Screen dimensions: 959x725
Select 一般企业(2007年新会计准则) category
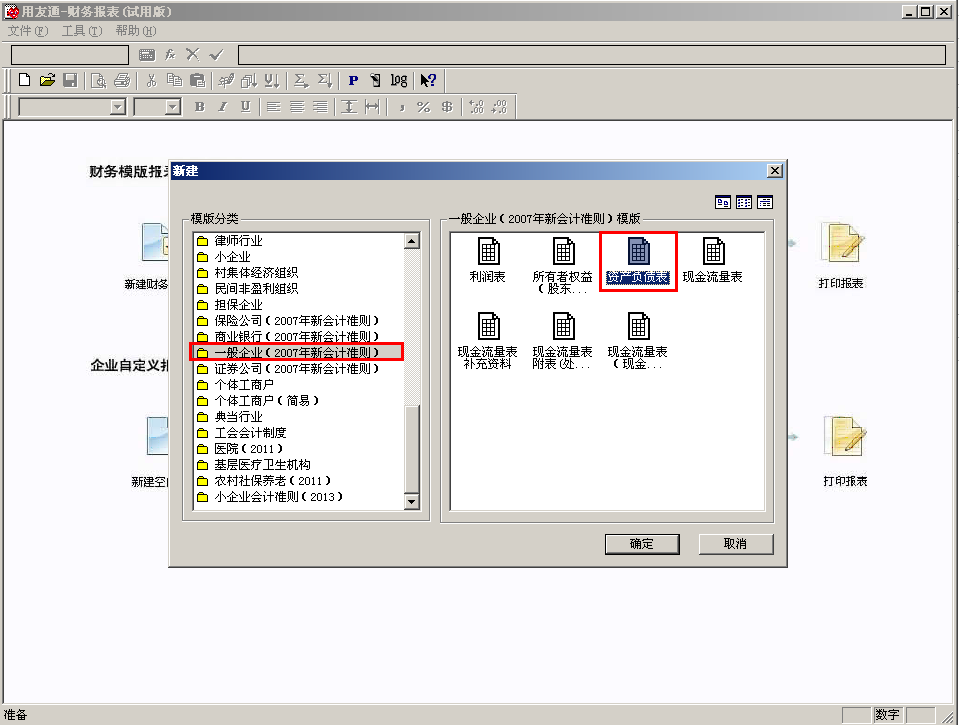coord(288,352)
